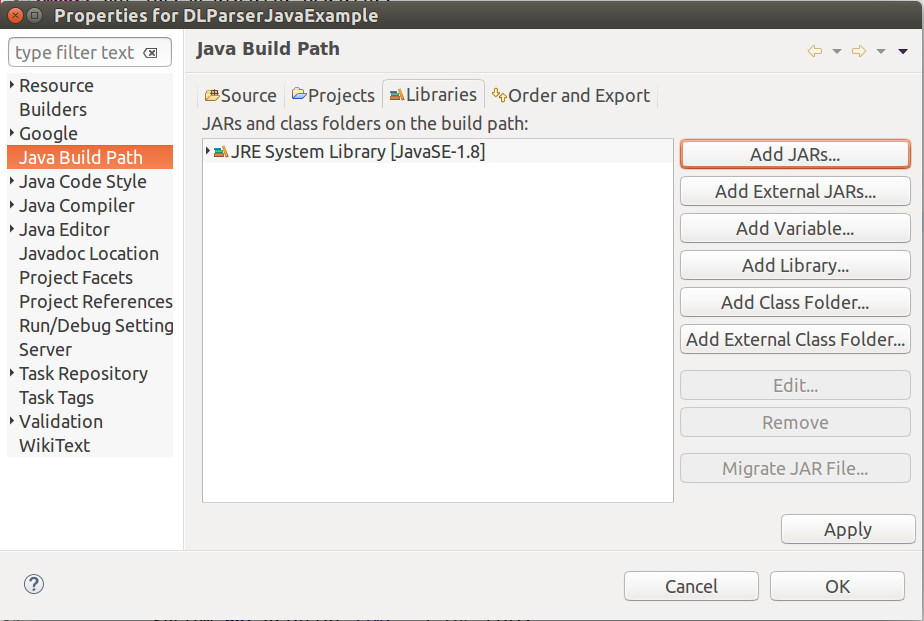Viewport: 924px width, 621px height.
Task: Select Javadoc Location in the list
Action: point(89,253)
